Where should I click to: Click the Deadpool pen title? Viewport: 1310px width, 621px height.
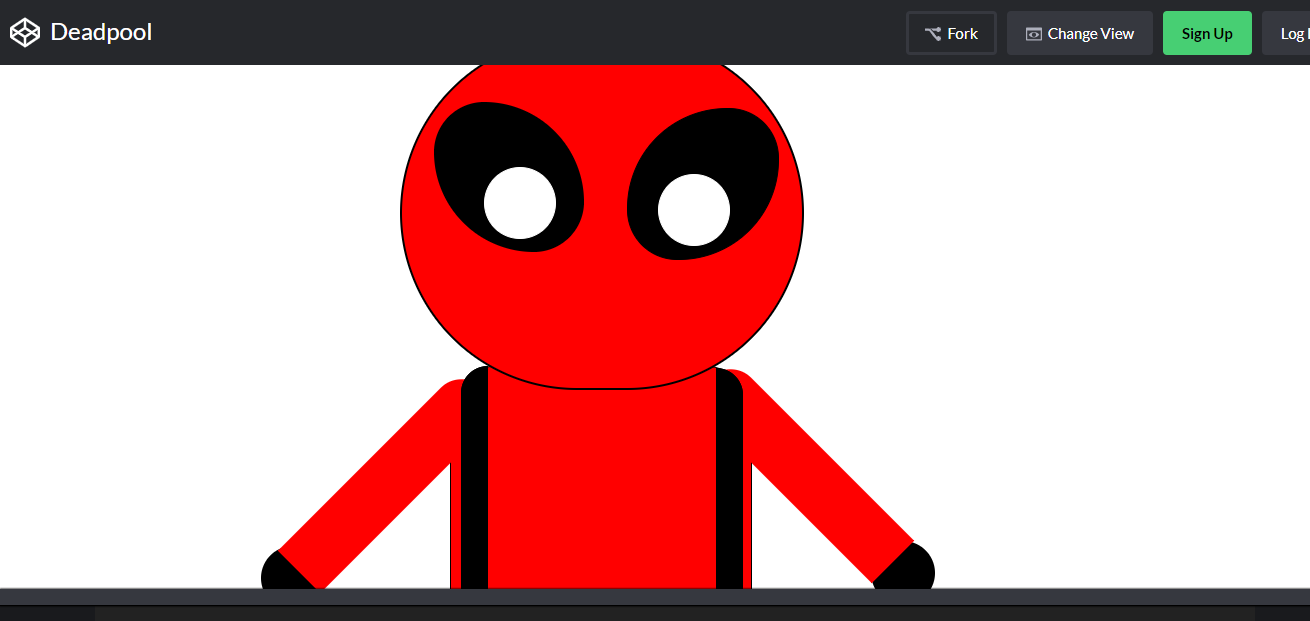pos(101,32)
